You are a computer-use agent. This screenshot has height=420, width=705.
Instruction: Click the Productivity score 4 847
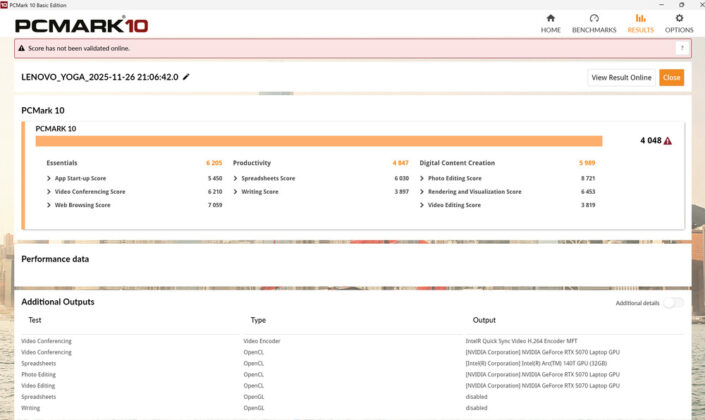(400, 163)
